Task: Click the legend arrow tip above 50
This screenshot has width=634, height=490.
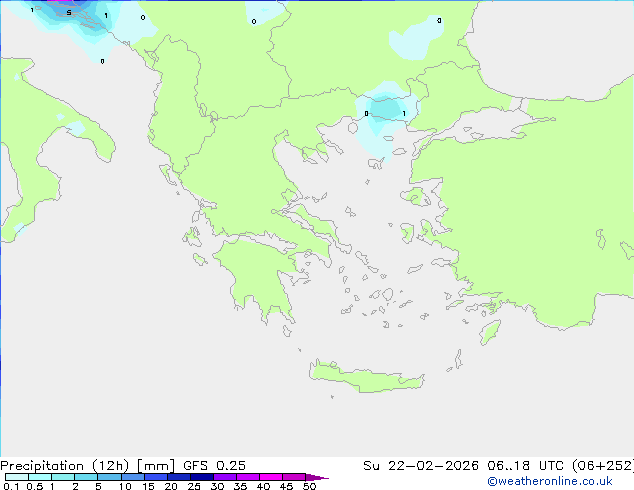Action: (x=317, y=477)
